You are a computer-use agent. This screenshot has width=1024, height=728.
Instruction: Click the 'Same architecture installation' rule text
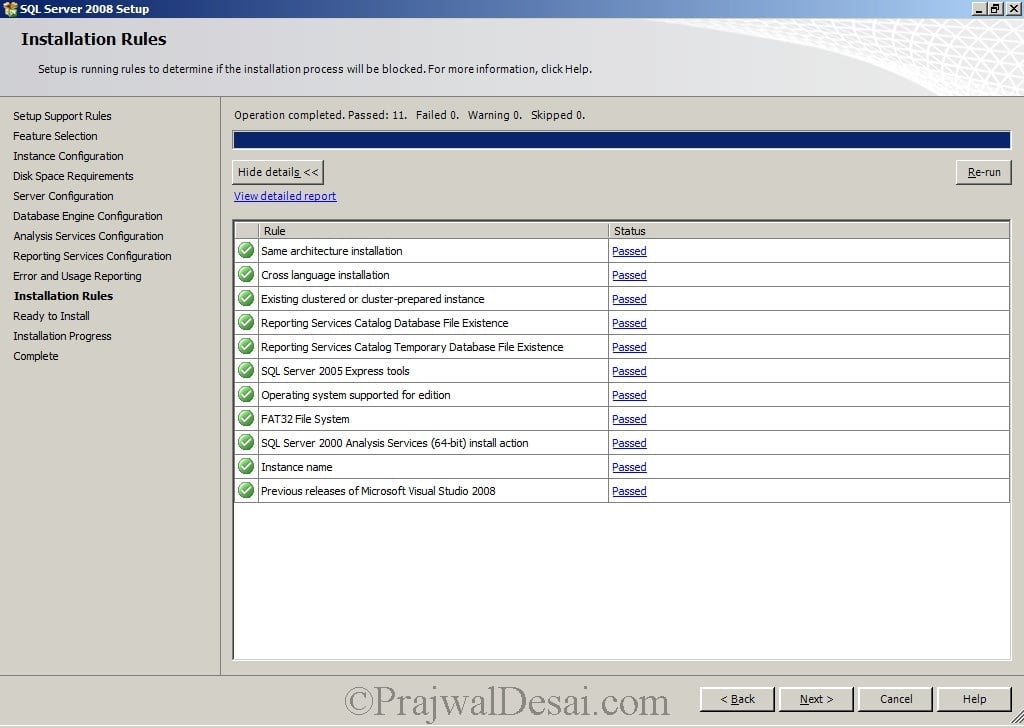pos(331,251)
